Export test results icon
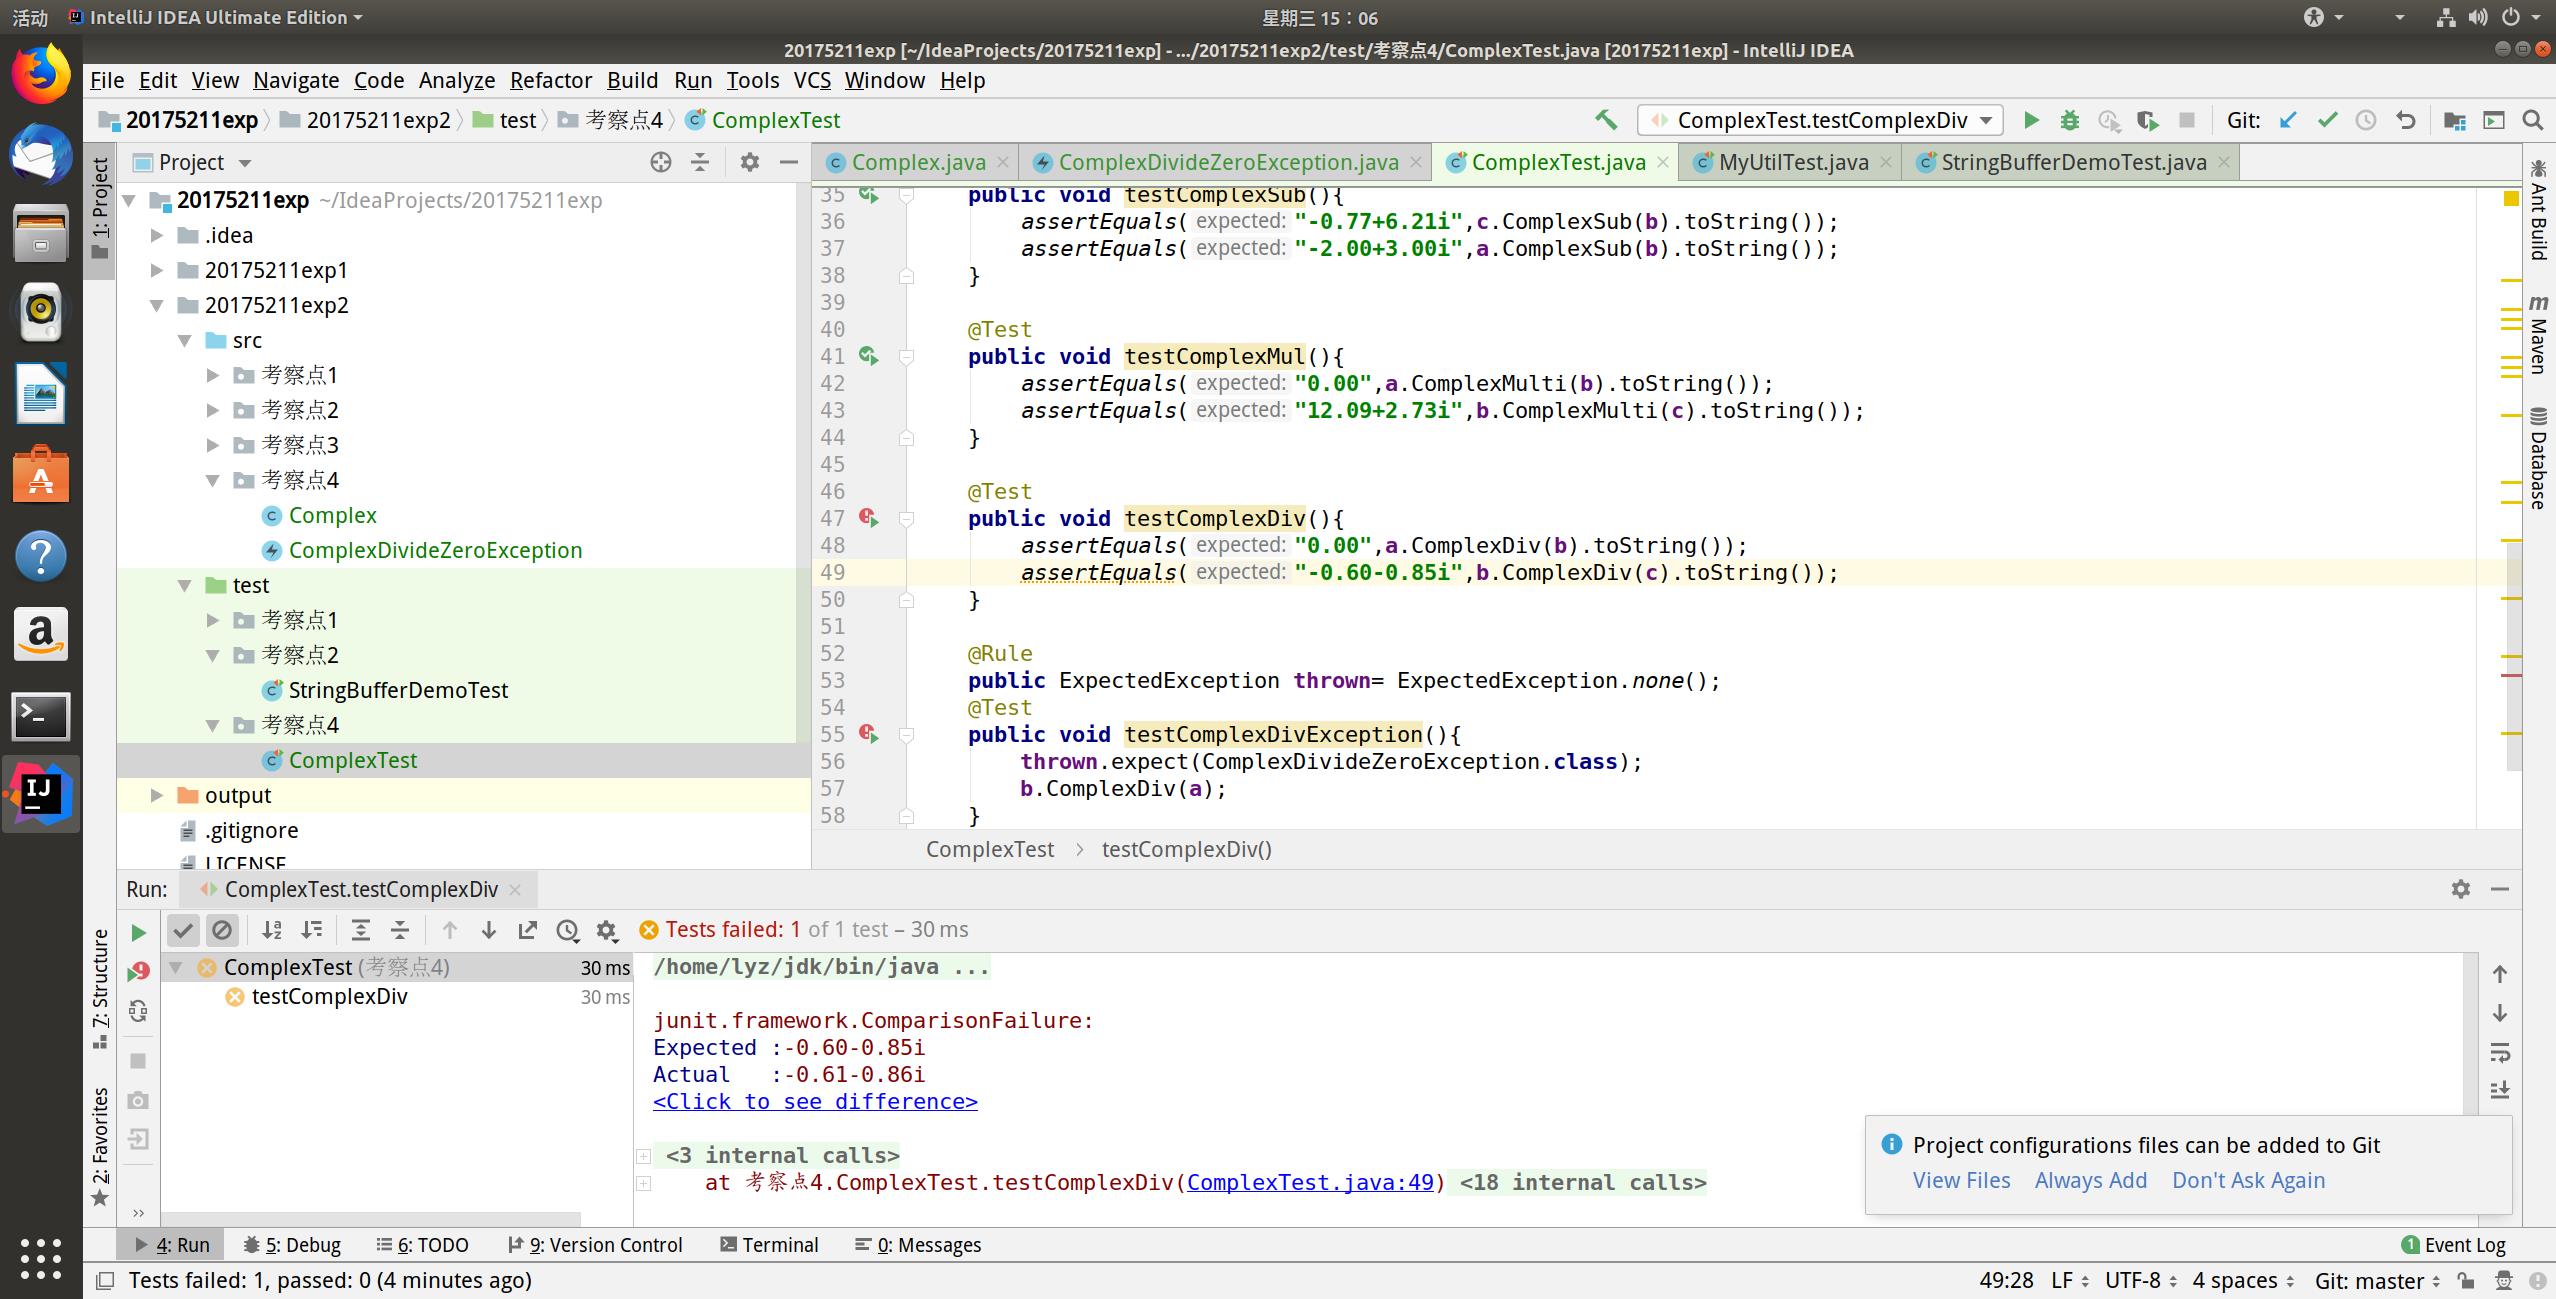Image resolution: width=2556 pixels, height=1299 pixels. tap(528, 930)
